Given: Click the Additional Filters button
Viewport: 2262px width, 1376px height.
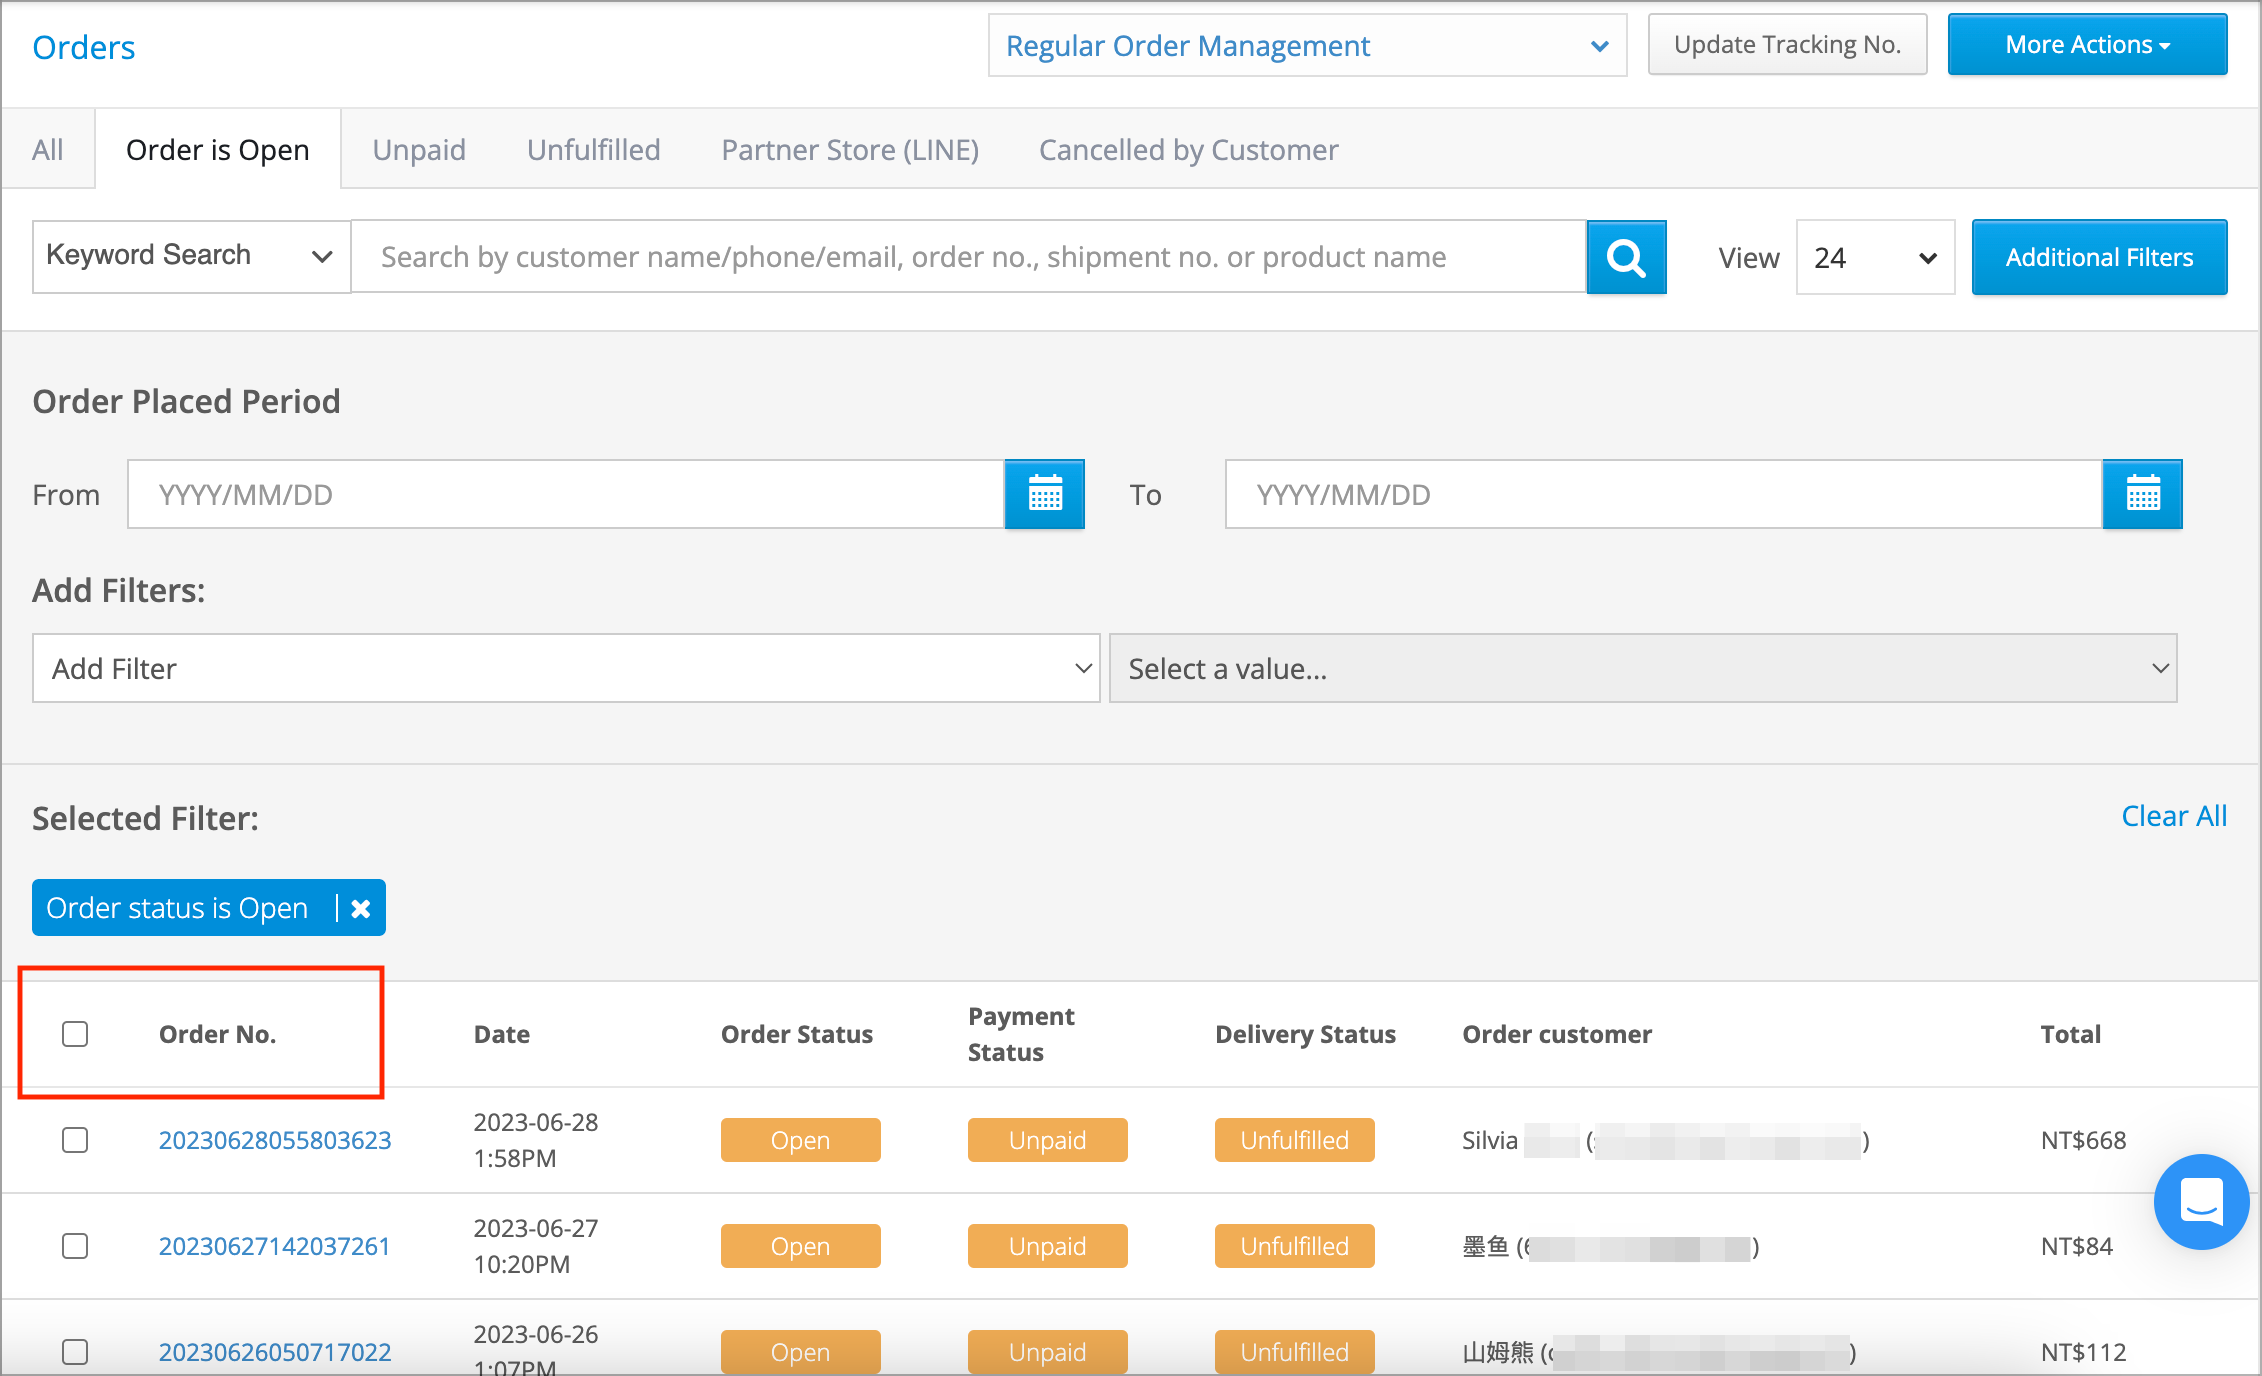Looking at the screenshot, I should pos(2098,257).
